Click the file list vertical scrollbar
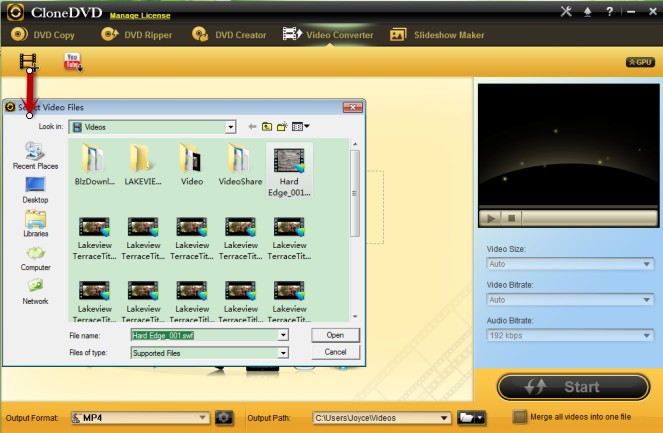This screenshot has width=663, height=433. (x=355, y=193)
